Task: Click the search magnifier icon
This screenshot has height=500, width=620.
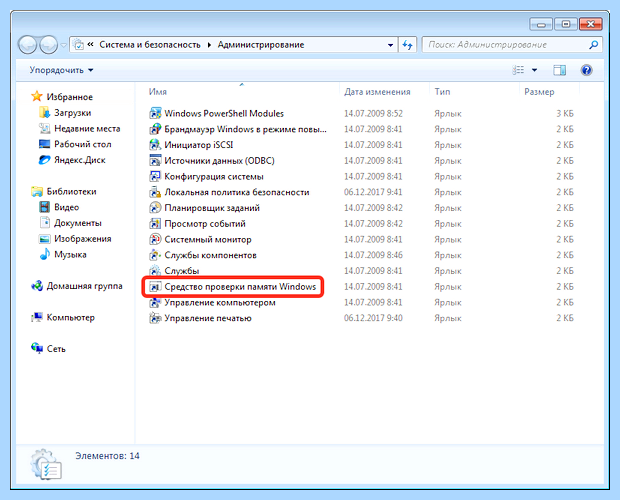Action: tap(594, 45)
